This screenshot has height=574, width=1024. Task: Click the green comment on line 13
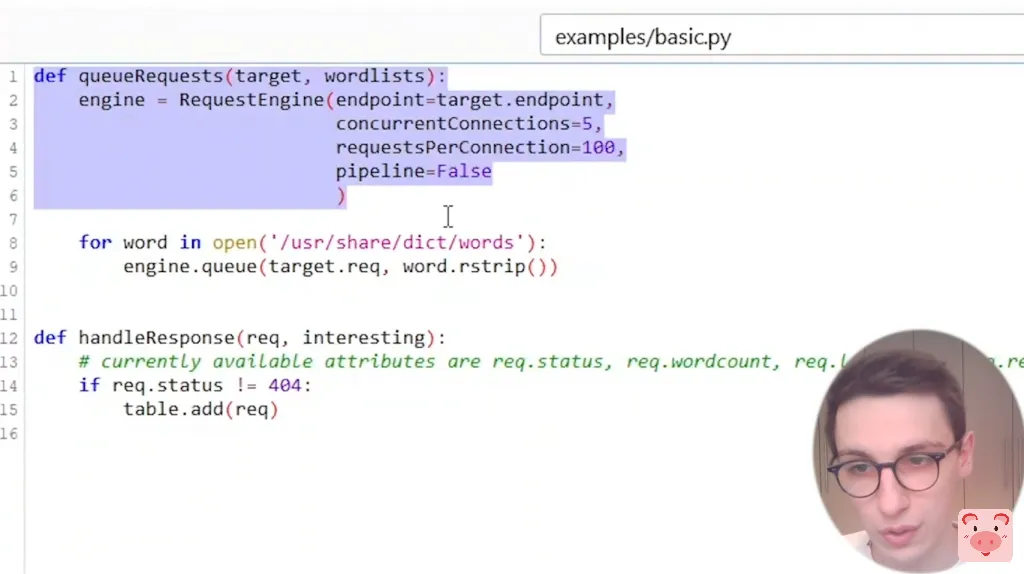point(551,362)
